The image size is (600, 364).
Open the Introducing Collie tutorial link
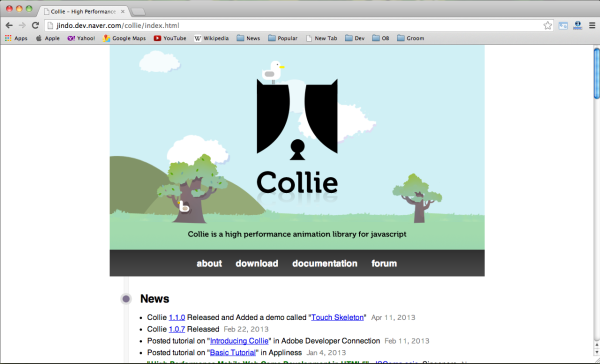click(239, 341)
